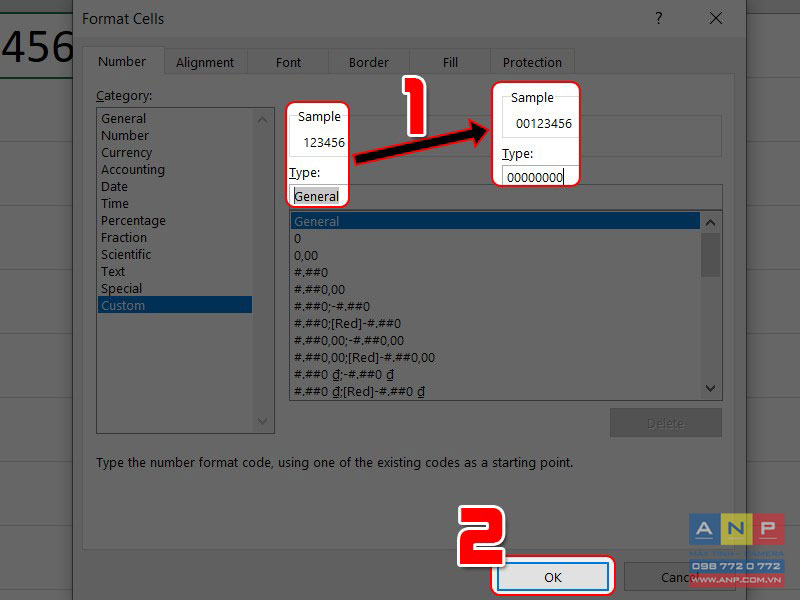Select format code #.##0 đ;-#.##0 đ
The image size is (800, 600).
coord(495,374)
